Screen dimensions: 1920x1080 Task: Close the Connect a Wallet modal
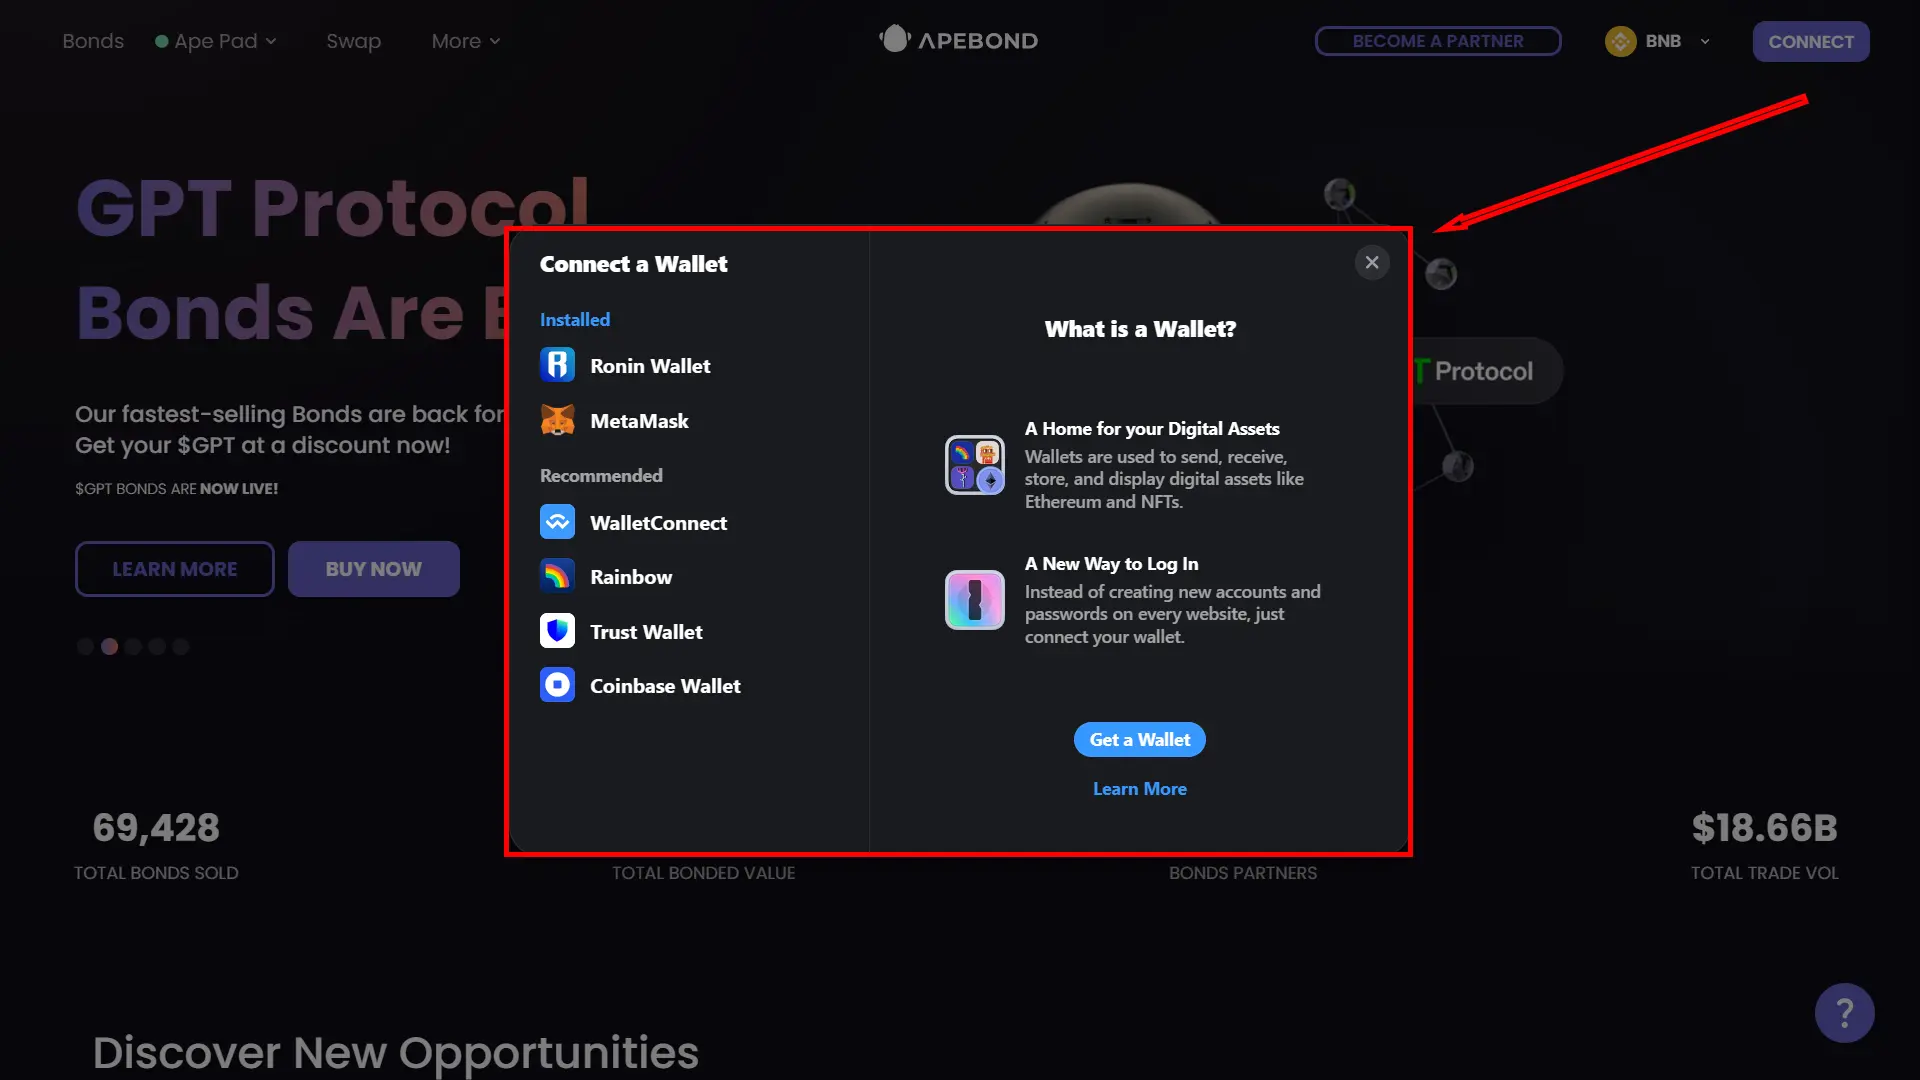pos(1371,262)
